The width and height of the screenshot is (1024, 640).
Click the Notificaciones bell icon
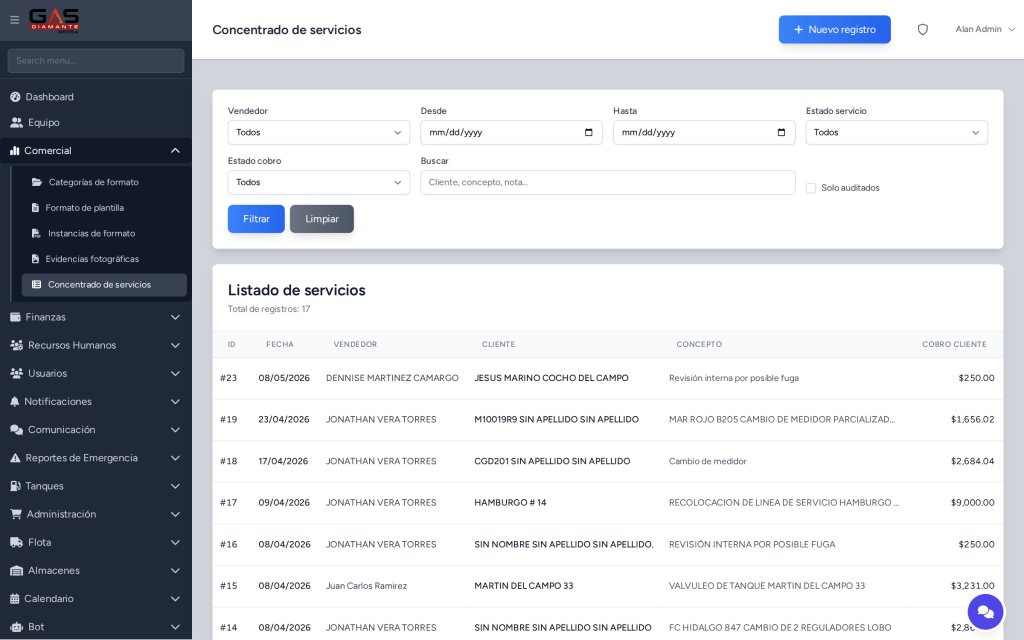(x=14, y=401)
